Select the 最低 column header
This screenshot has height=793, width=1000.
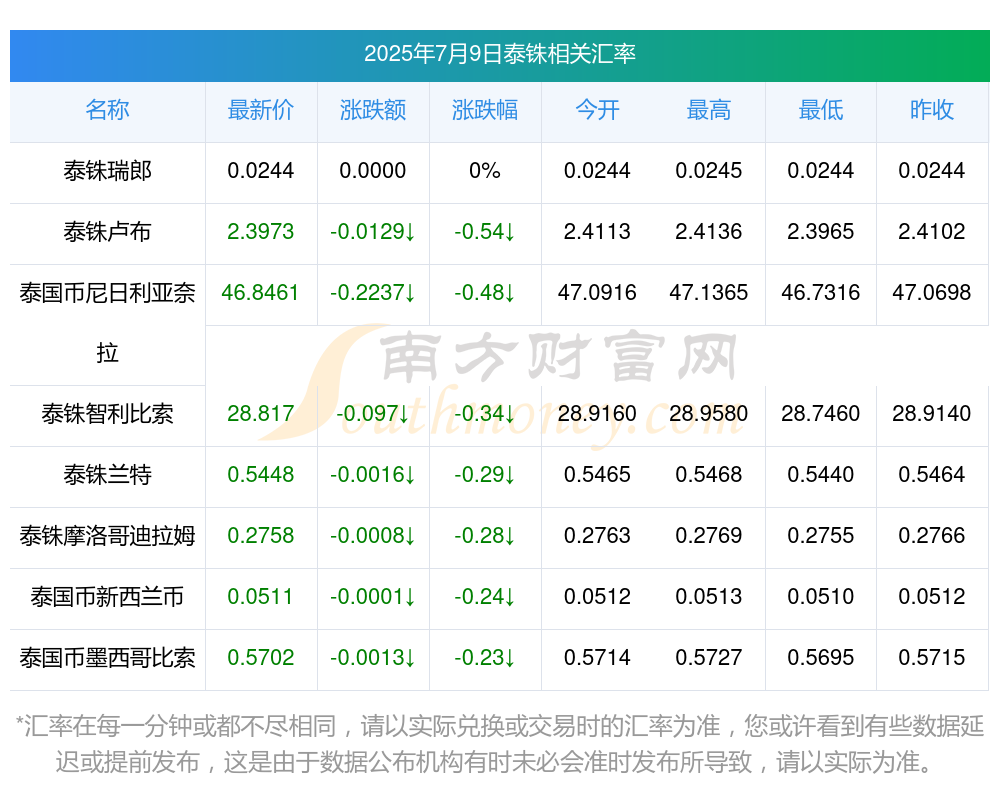[821, 110]
